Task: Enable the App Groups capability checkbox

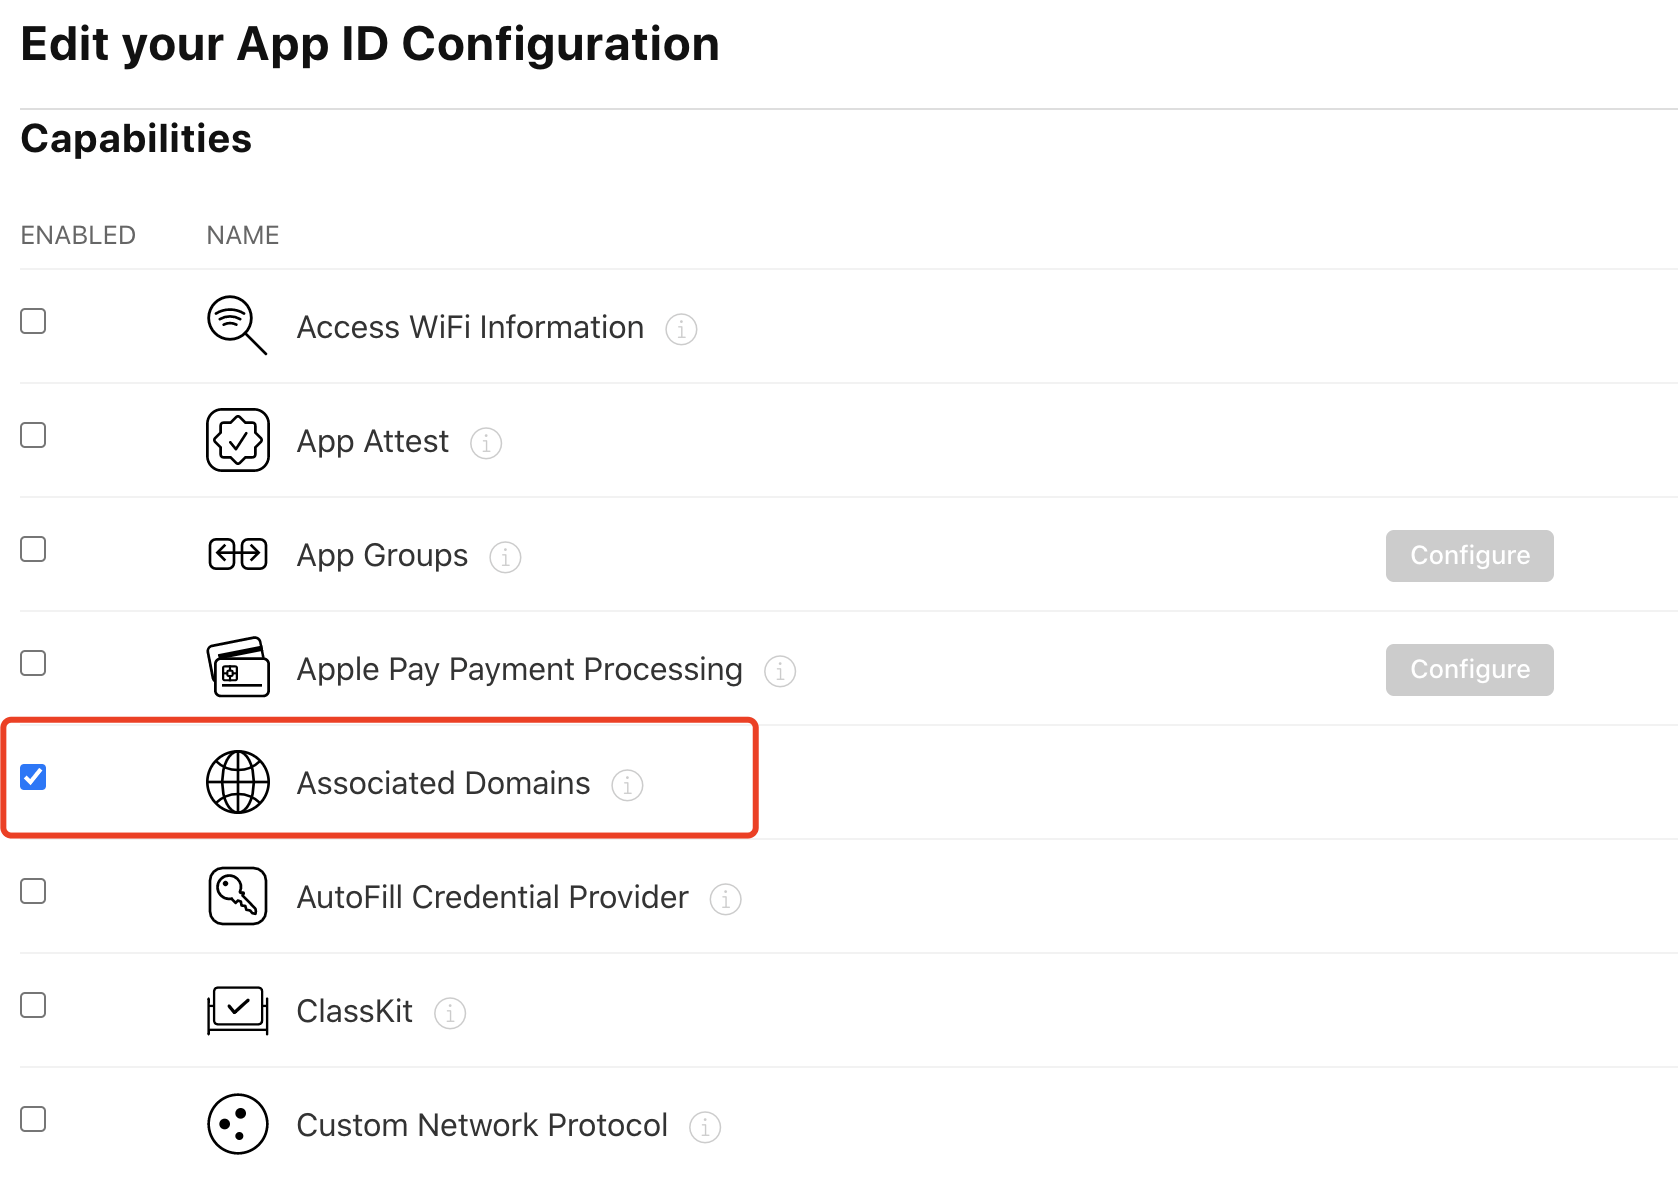Action: coord(33,549)
